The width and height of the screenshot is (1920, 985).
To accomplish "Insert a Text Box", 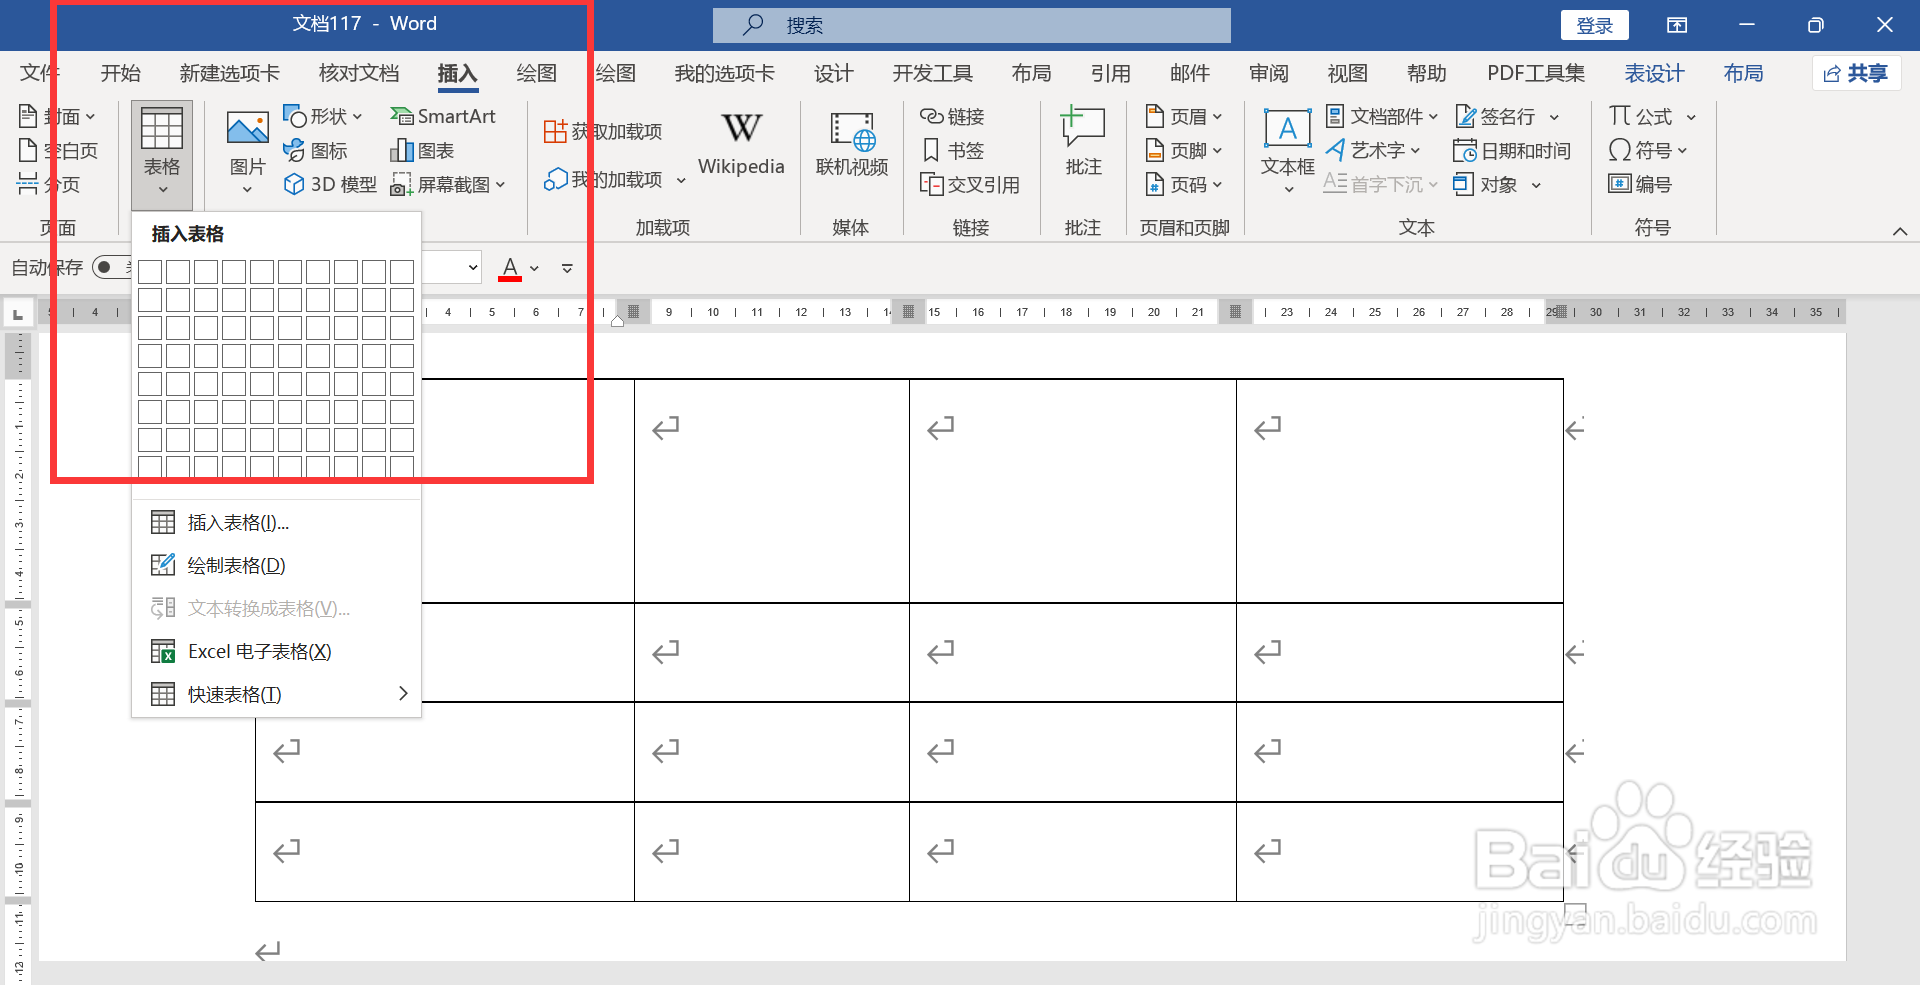I will [x=1287, y=150].
